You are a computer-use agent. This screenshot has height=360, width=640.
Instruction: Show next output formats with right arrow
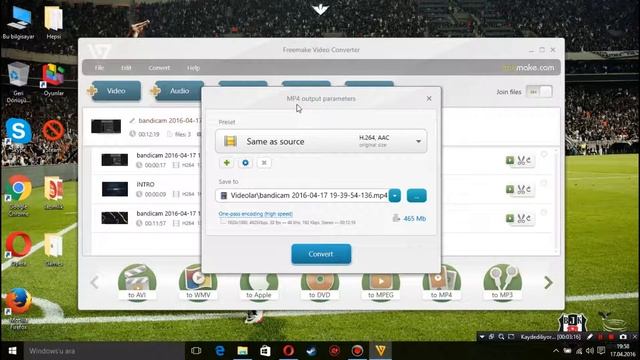(549, 282)
